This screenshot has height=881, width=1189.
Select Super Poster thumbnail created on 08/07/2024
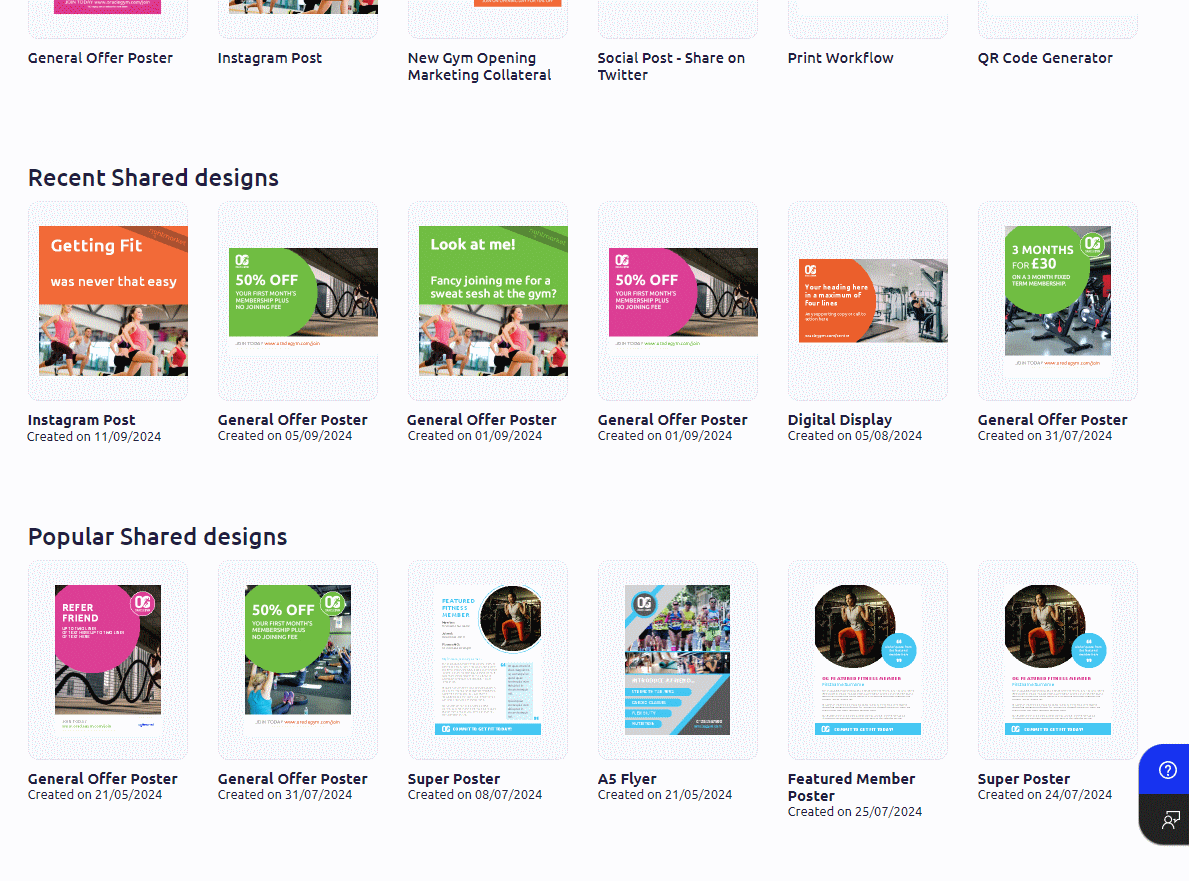[x=488, y=660]
